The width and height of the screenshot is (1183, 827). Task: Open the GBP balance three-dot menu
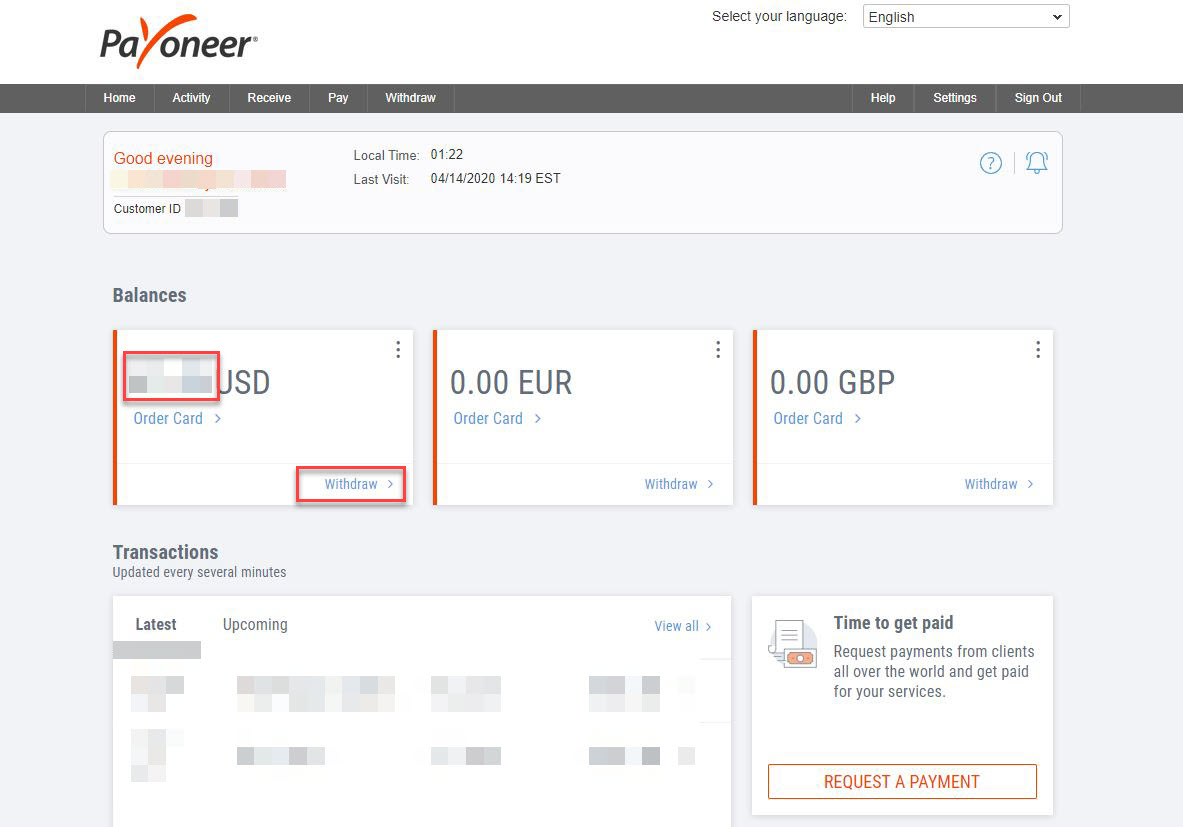(1038, 349)
